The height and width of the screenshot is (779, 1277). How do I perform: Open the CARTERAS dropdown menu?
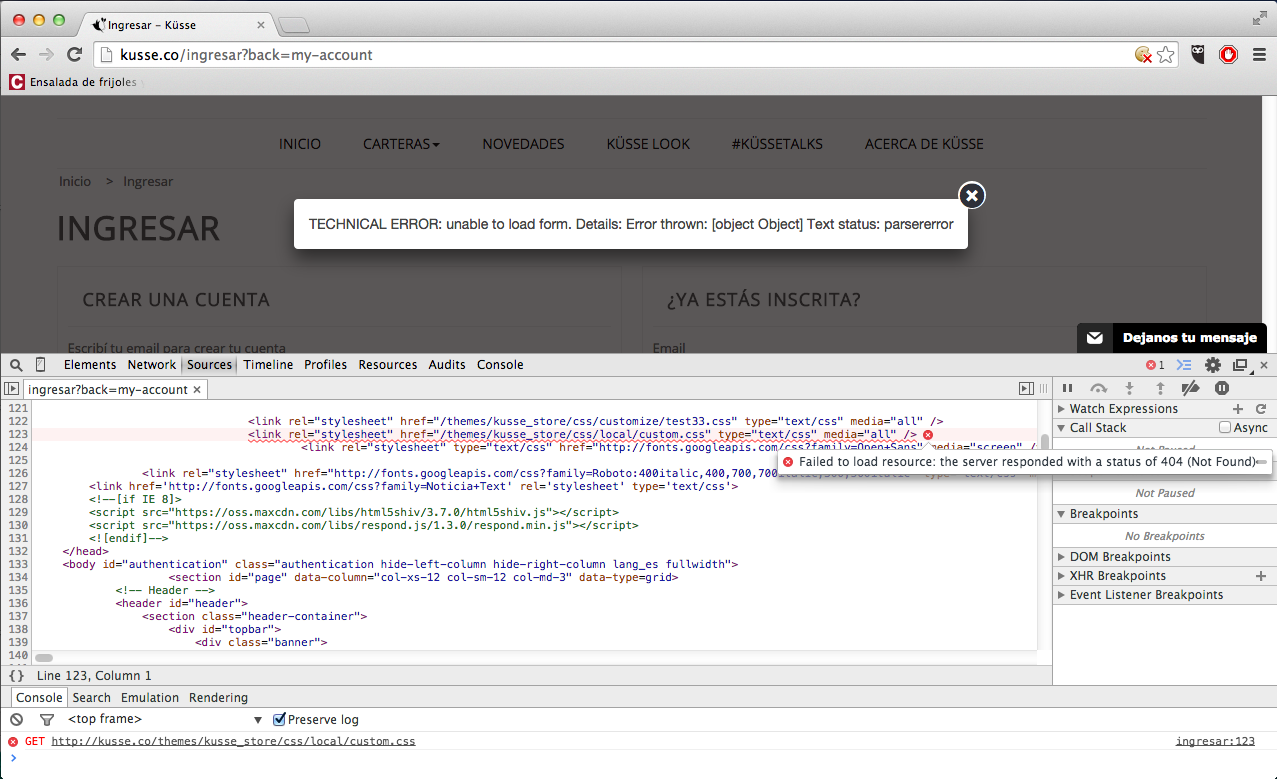401,144
